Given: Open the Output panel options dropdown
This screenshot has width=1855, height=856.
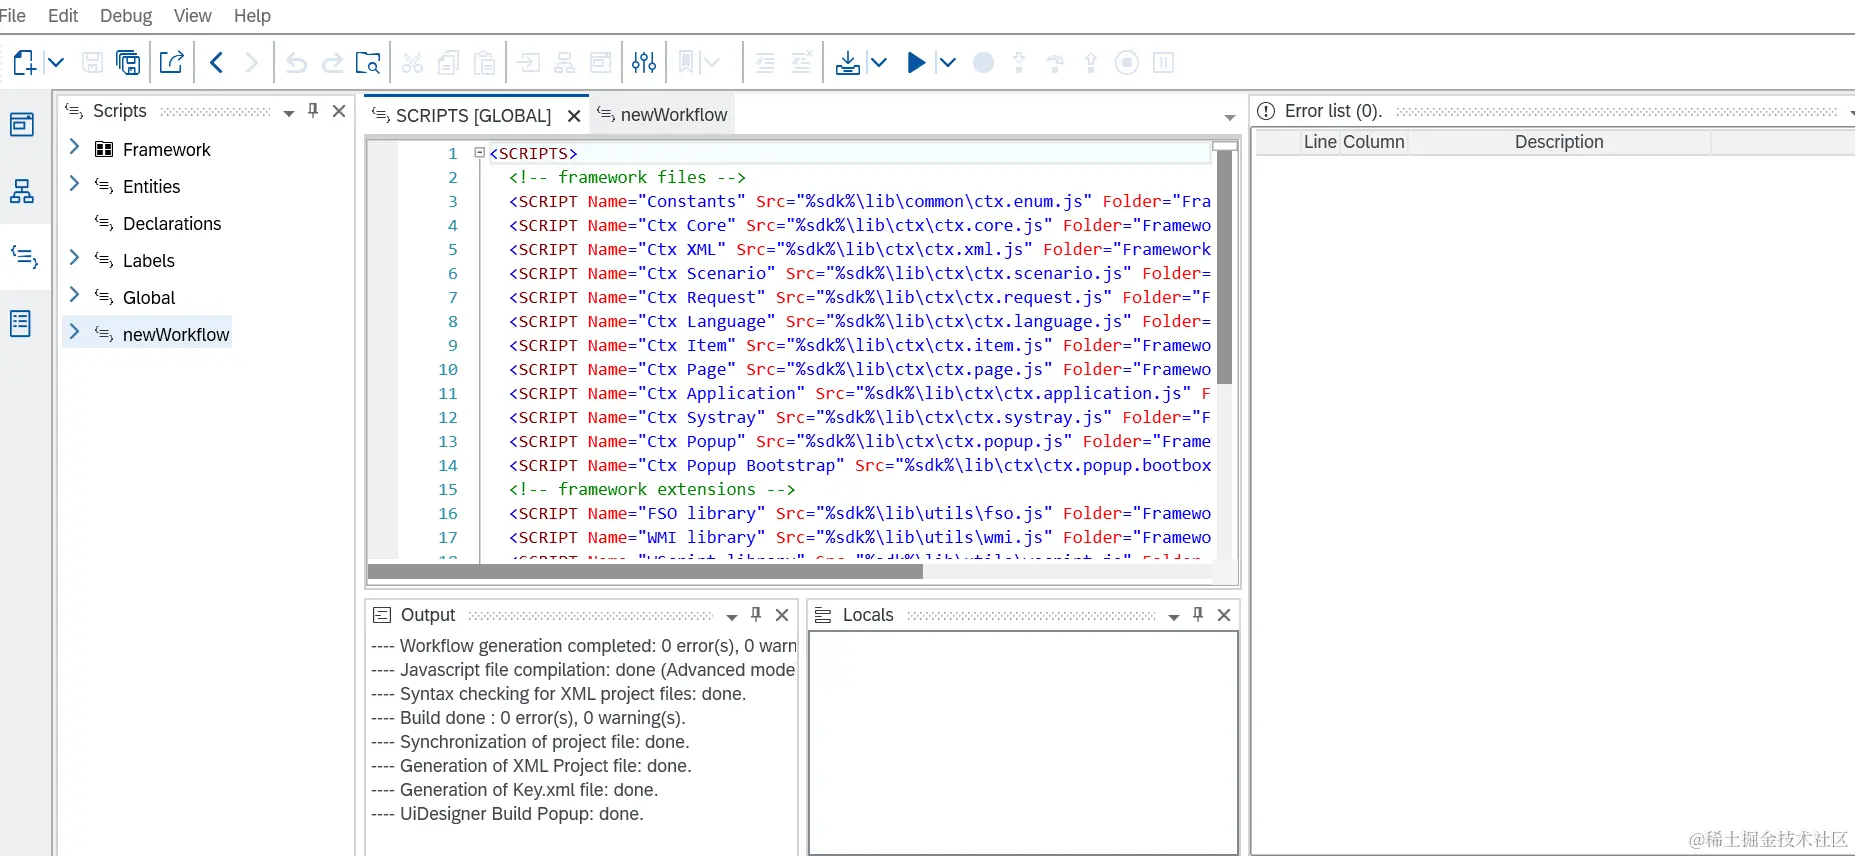Looking at the screenshot, I should 731,617.
